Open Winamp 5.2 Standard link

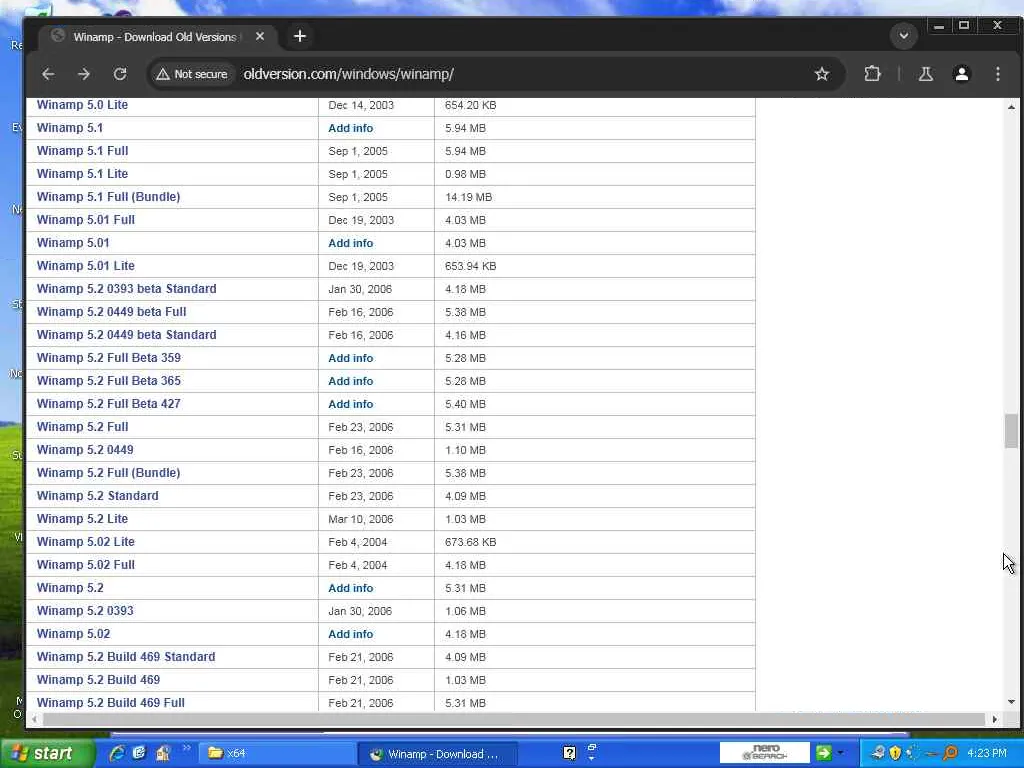click(x=97, y=496)
